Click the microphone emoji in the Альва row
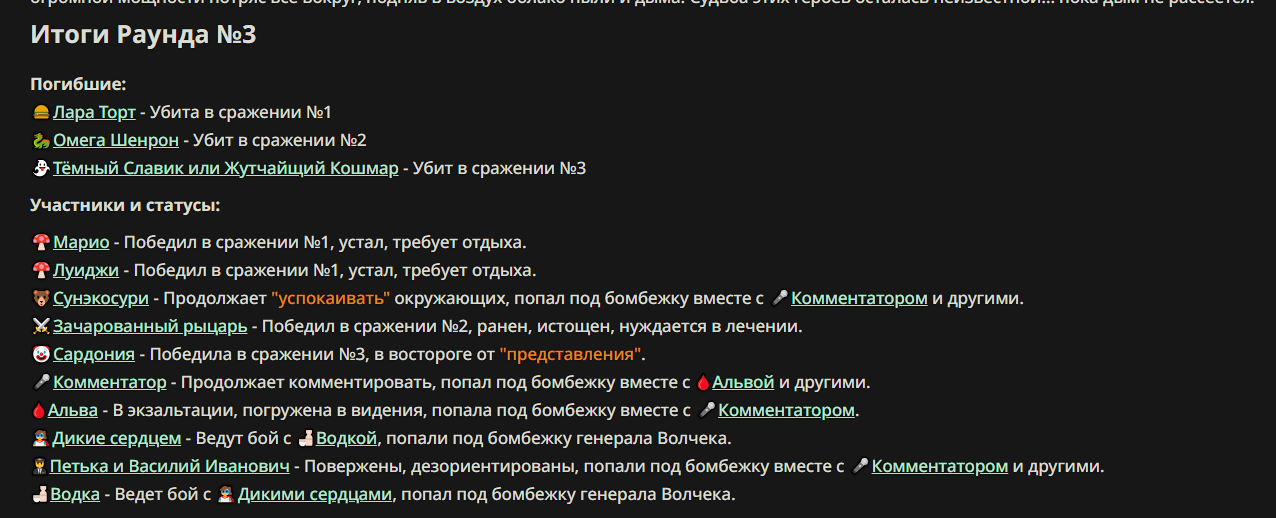 (x=707, y=410)
